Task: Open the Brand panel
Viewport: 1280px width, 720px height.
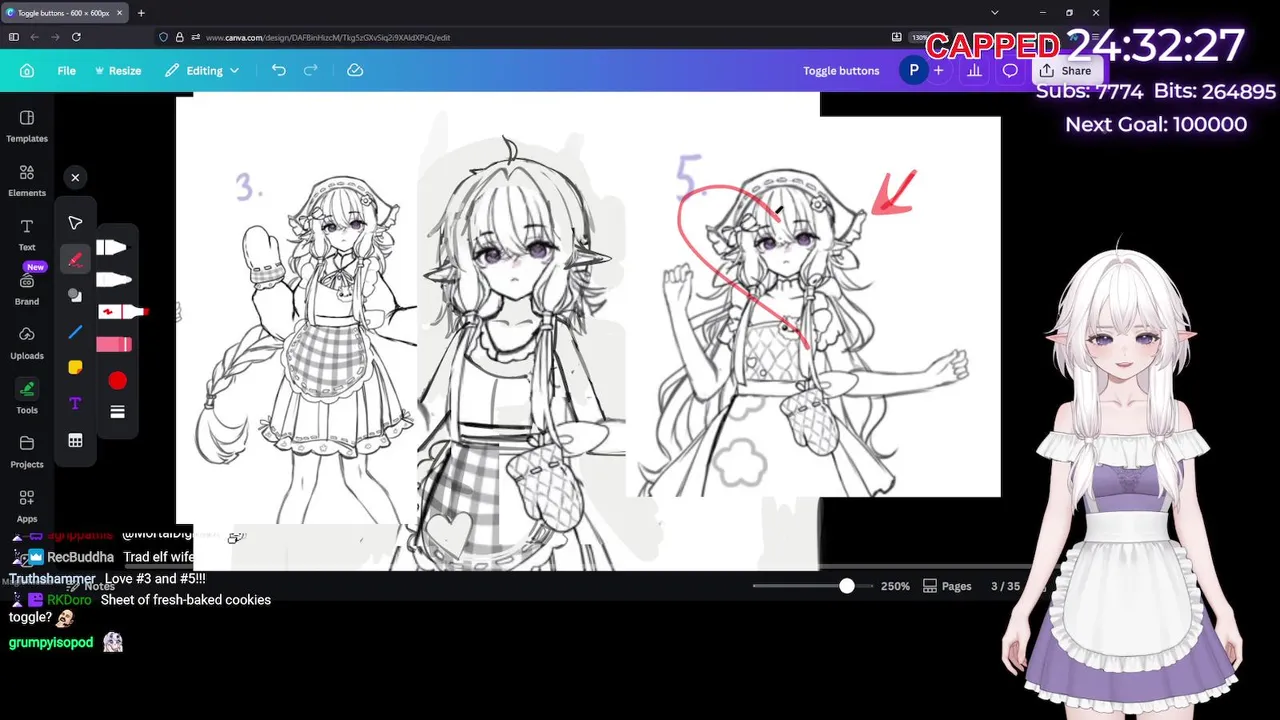Action: coord(27,289)
